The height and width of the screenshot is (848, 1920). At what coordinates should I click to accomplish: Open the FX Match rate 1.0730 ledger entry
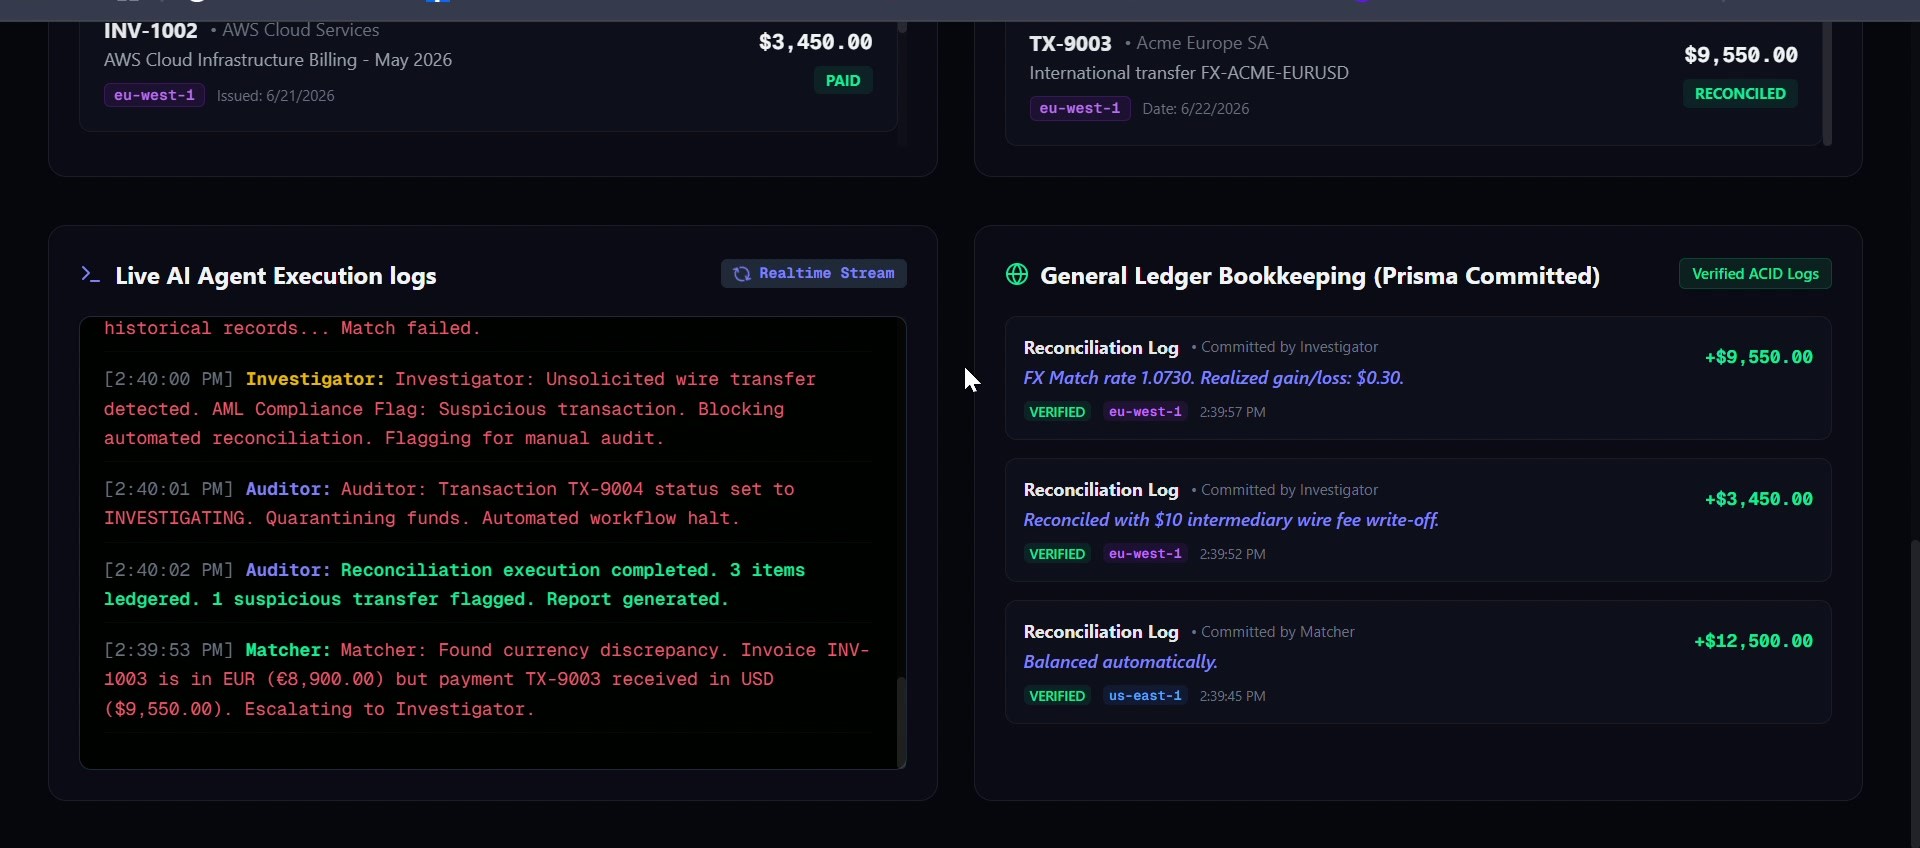click(1418, 378)
